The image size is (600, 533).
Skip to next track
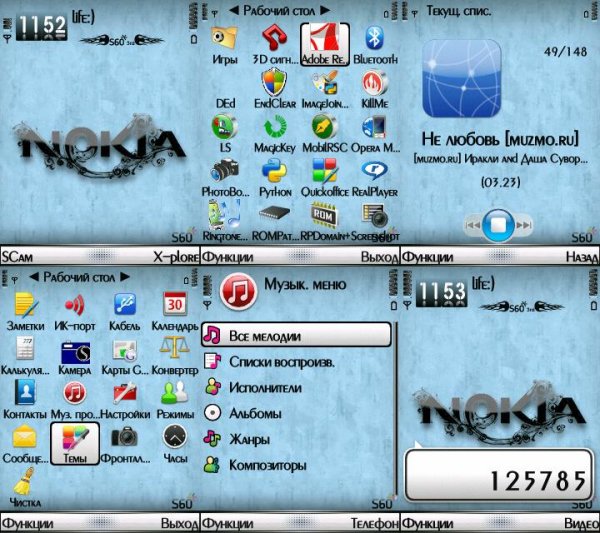[523, 225]
